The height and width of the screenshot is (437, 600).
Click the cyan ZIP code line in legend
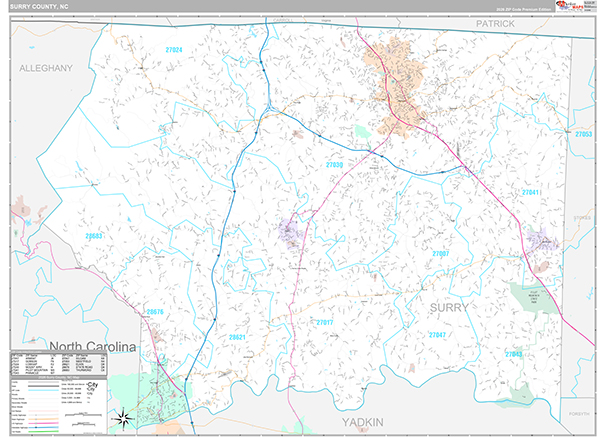43,390
